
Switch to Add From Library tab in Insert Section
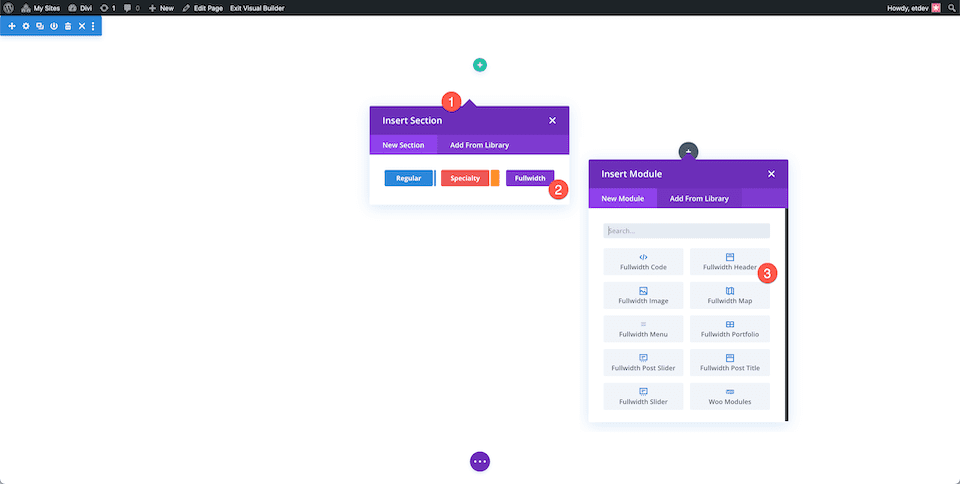click(x=479, y=145)
